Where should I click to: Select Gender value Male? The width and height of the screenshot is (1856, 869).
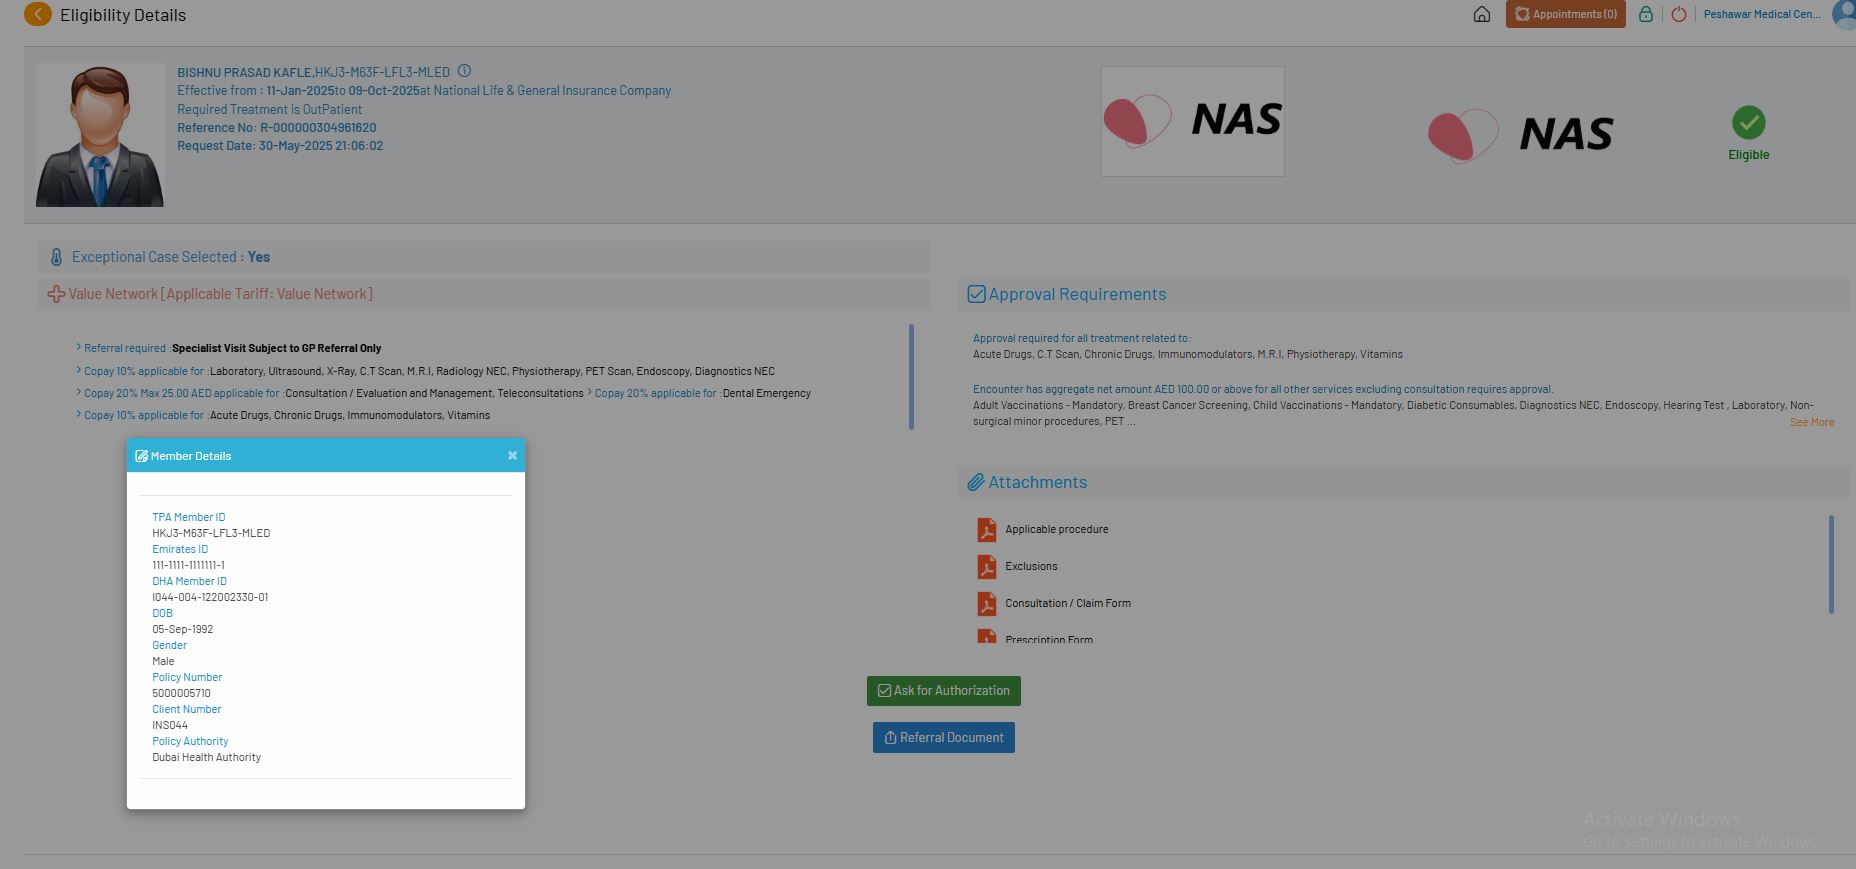pyautogui.click(x=163, y=661)
